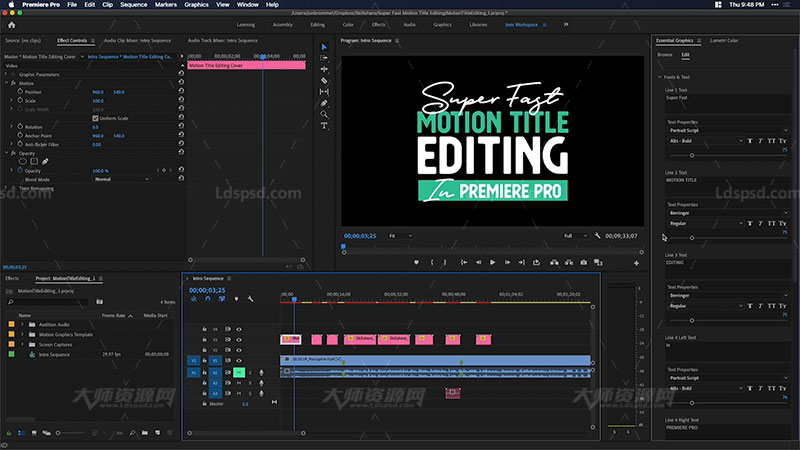Click New Item icon in Project panel
Image resolution: width=800 pixels, height=450 pixels.
(157, 433)
